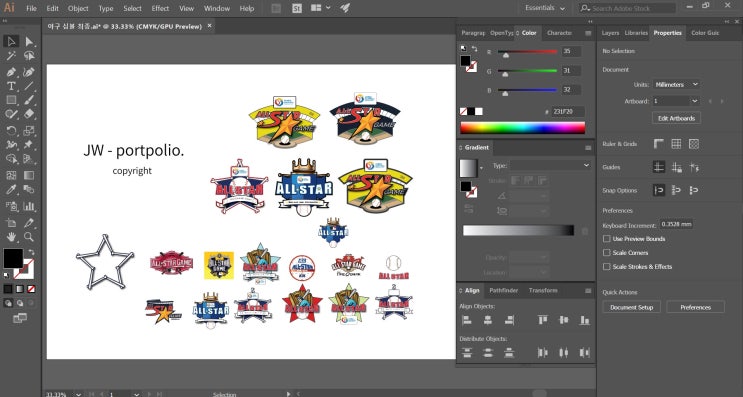Click the Document Setup button
743x397 pixels.
(x=631, y=307)
